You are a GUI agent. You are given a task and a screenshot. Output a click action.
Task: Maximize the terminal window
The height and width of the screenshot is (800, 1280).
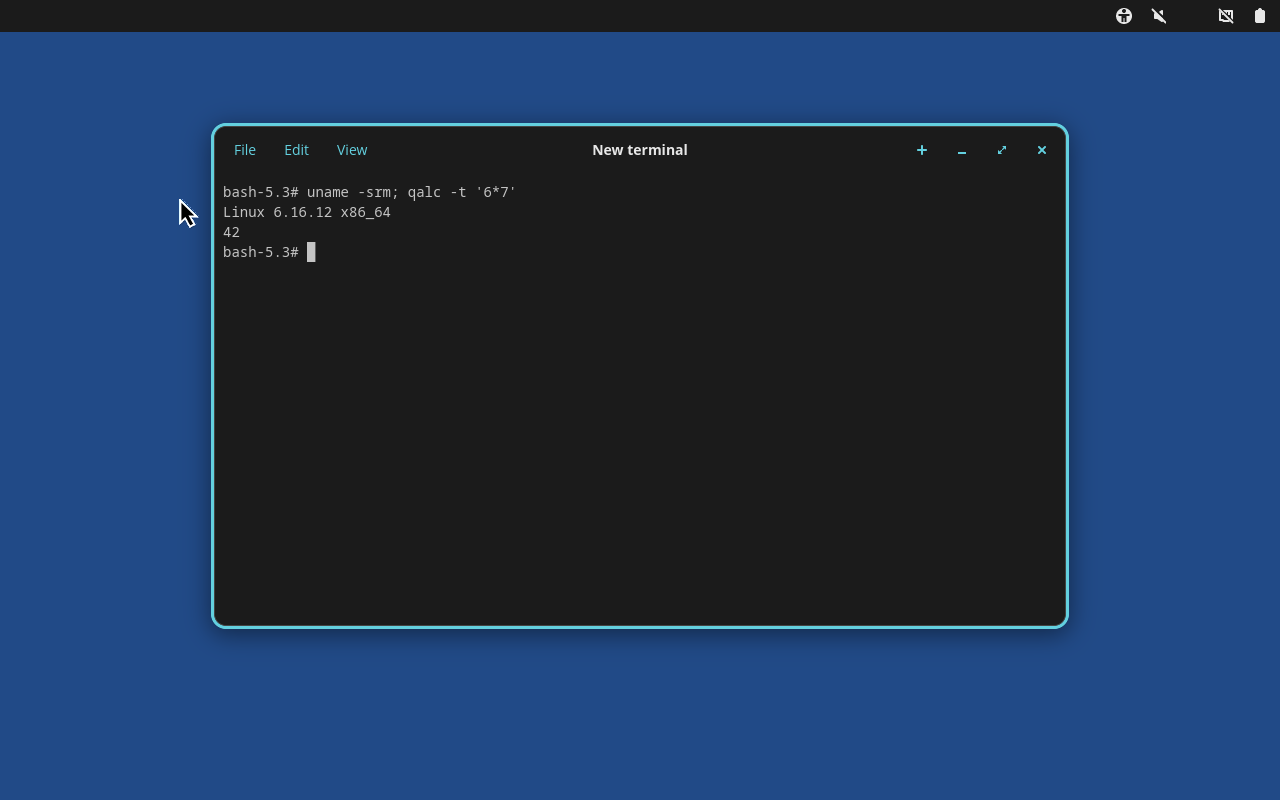1002,150
